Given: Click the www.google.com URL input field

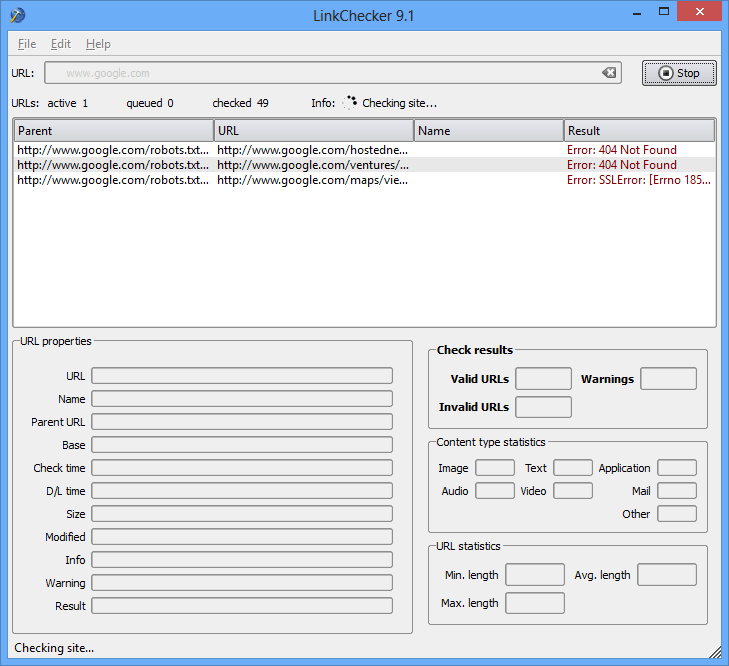Looking at the screenshot, I should pyautogui.click(x=332, y=73).
